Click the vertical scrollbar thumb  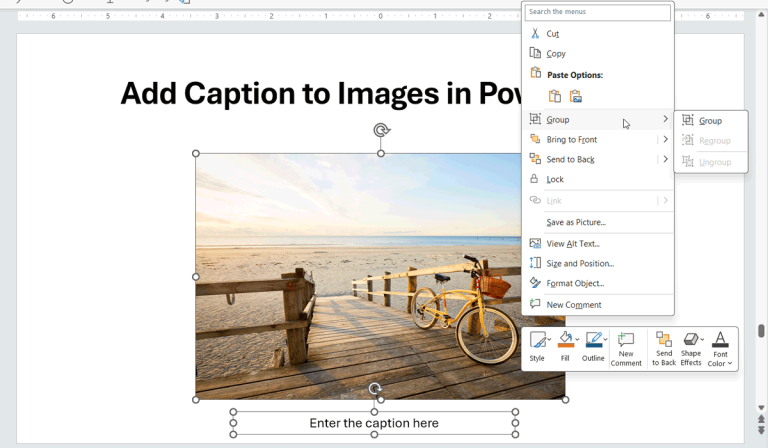pyautogui.click(x=761, y=331)
